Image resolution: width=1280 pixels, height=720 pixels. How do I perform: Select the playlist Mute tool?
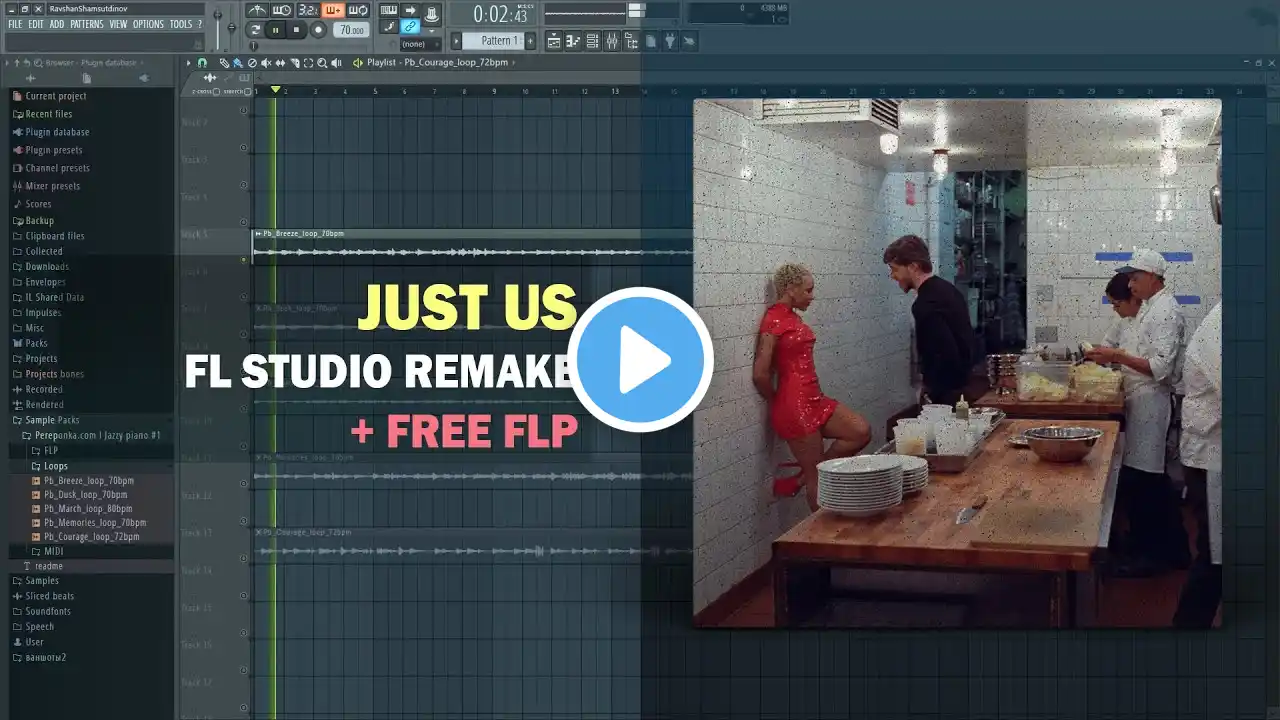pos(266,63)
